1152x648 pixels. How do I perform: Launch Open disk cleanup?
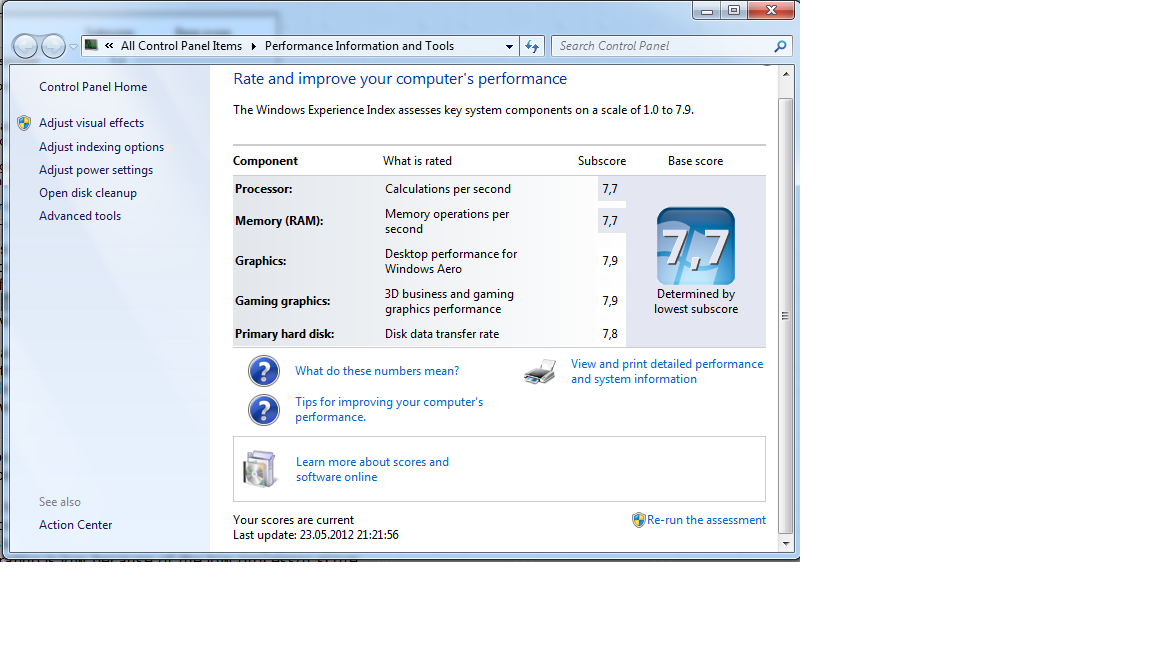[87, 192]
